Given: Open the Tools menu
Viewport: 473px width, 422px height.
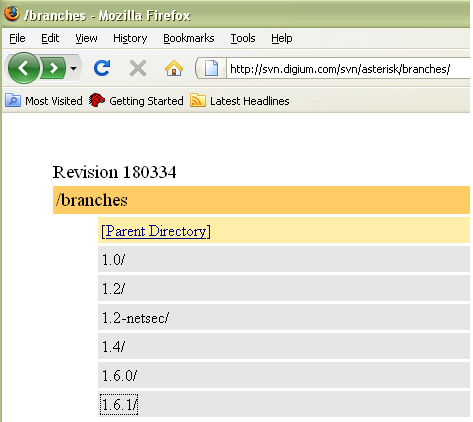Looking at the screenshot, I should [x=243, y=39].
